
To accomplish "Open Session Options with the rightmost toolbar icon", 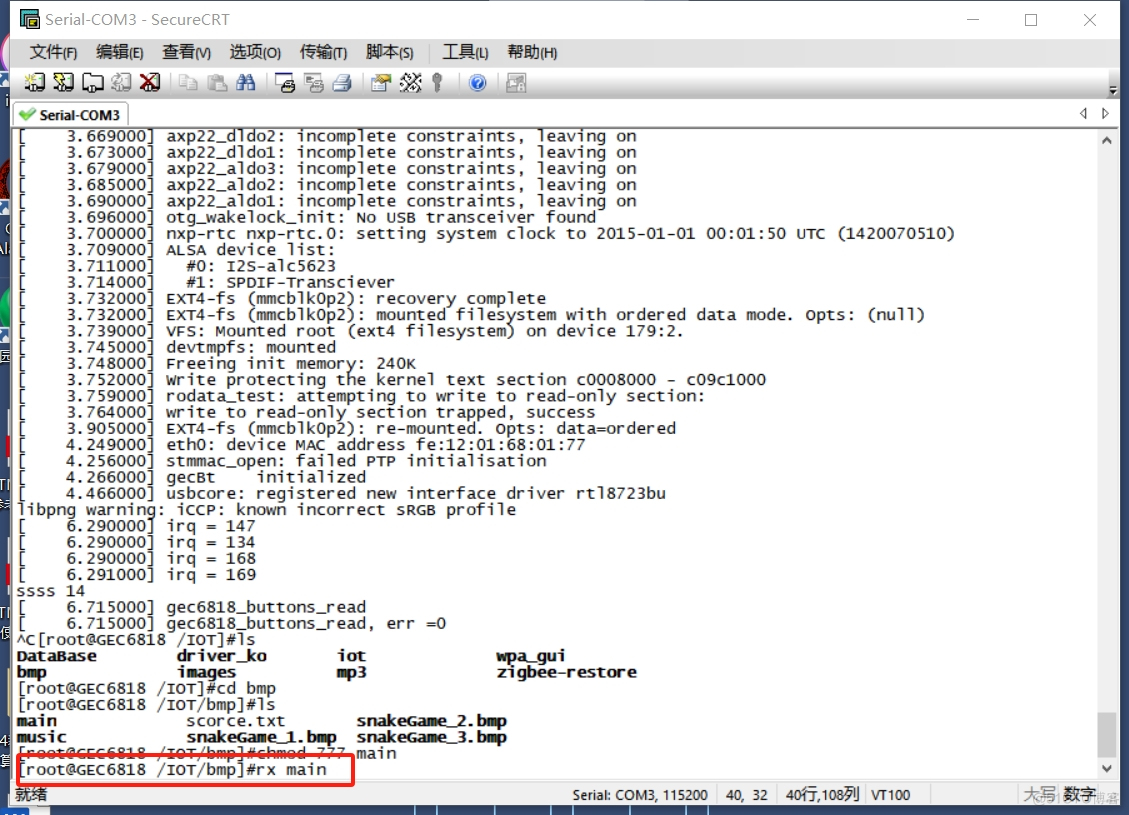I will [x=516, y=83].
